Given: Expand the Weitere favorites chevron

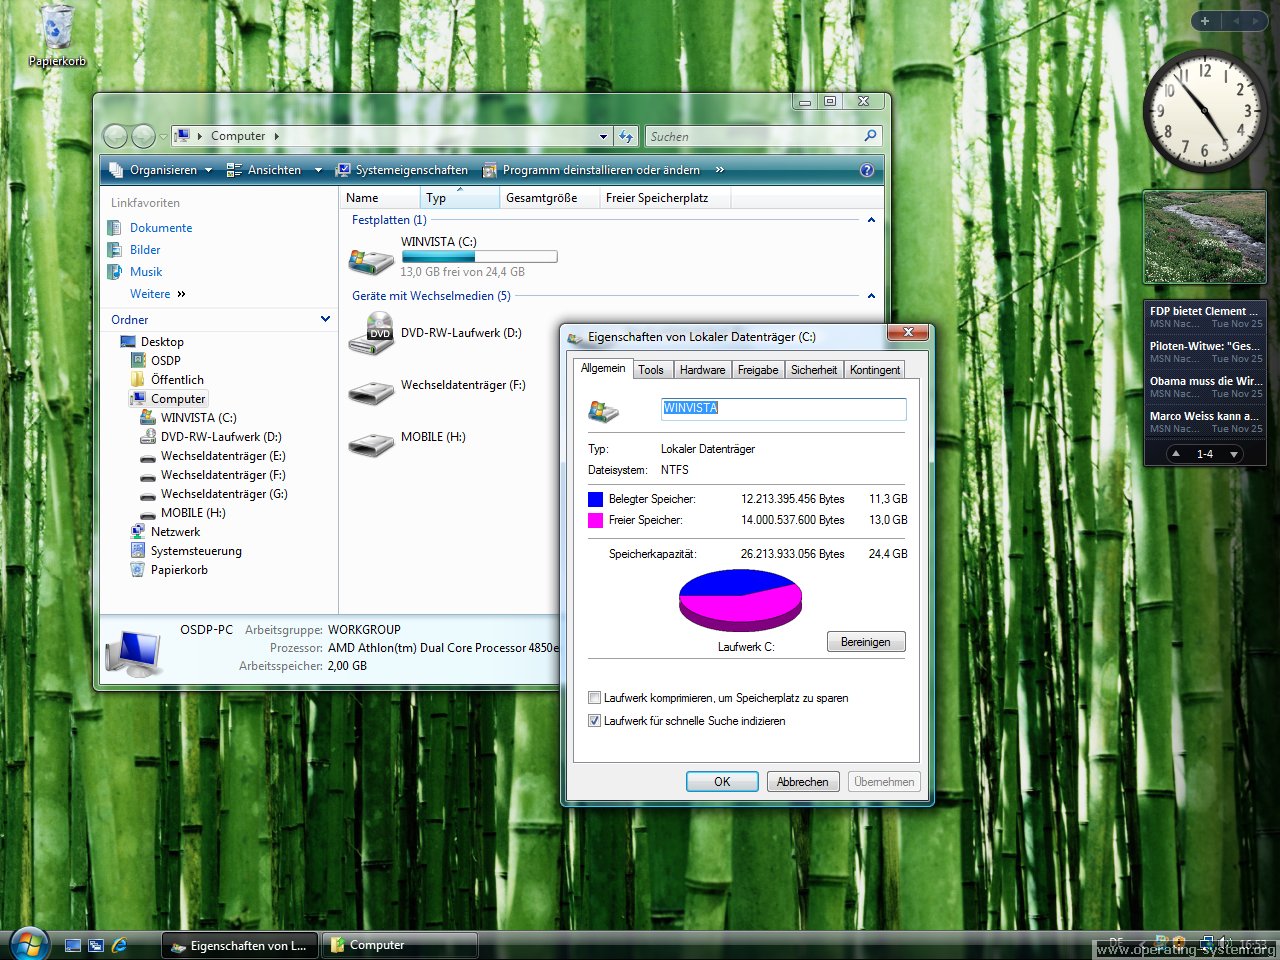Looking at the screenshot, I should (181, 294).
